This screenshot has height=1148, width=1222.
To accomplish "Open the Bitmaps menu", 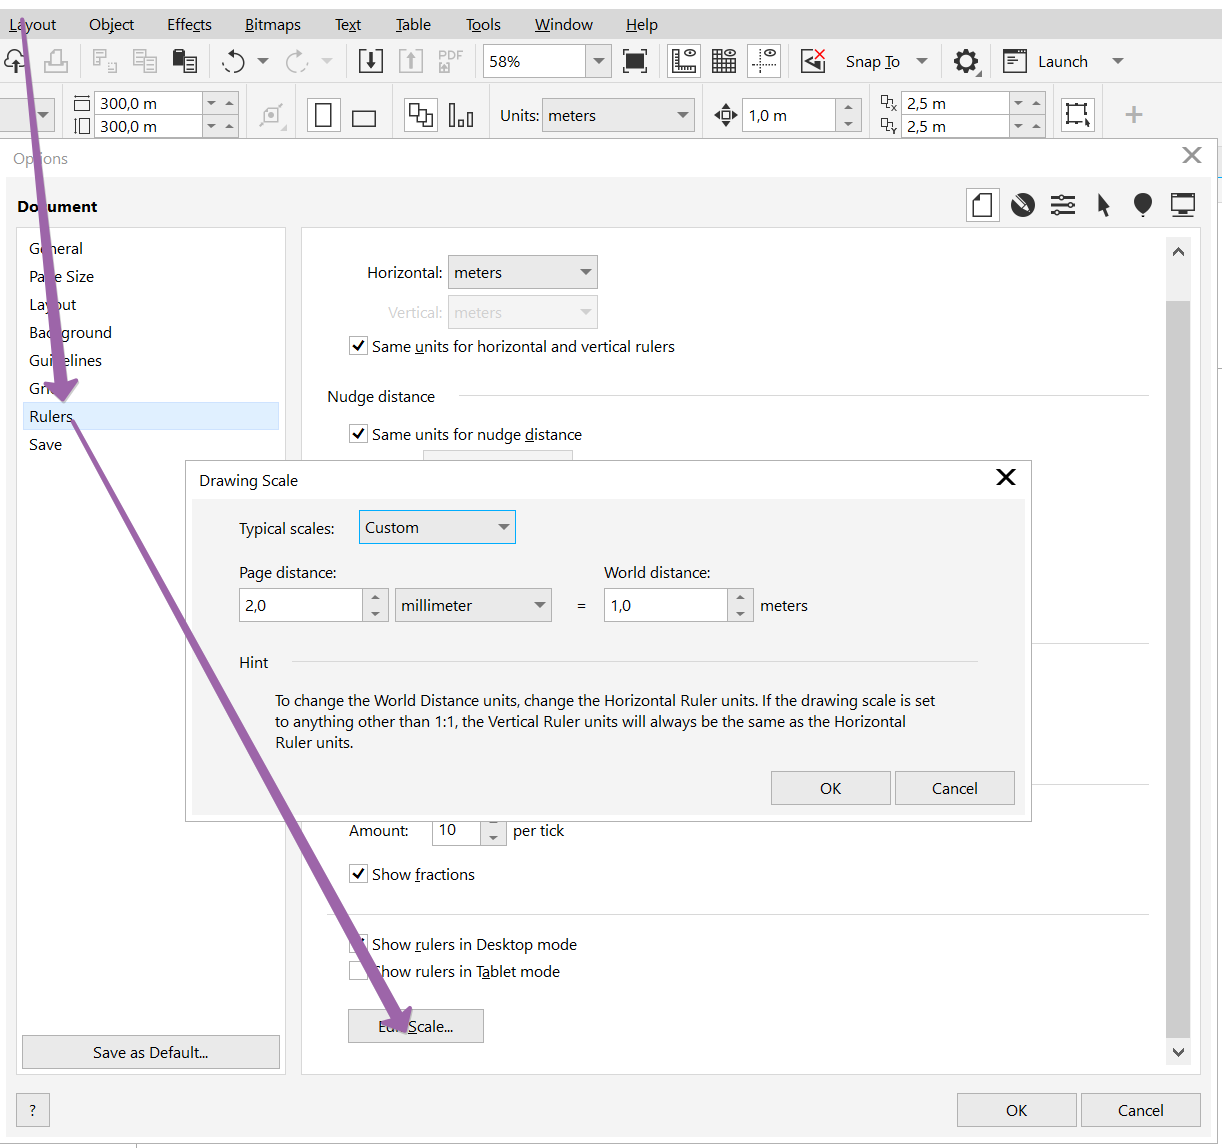I will (x=273, y=24).
